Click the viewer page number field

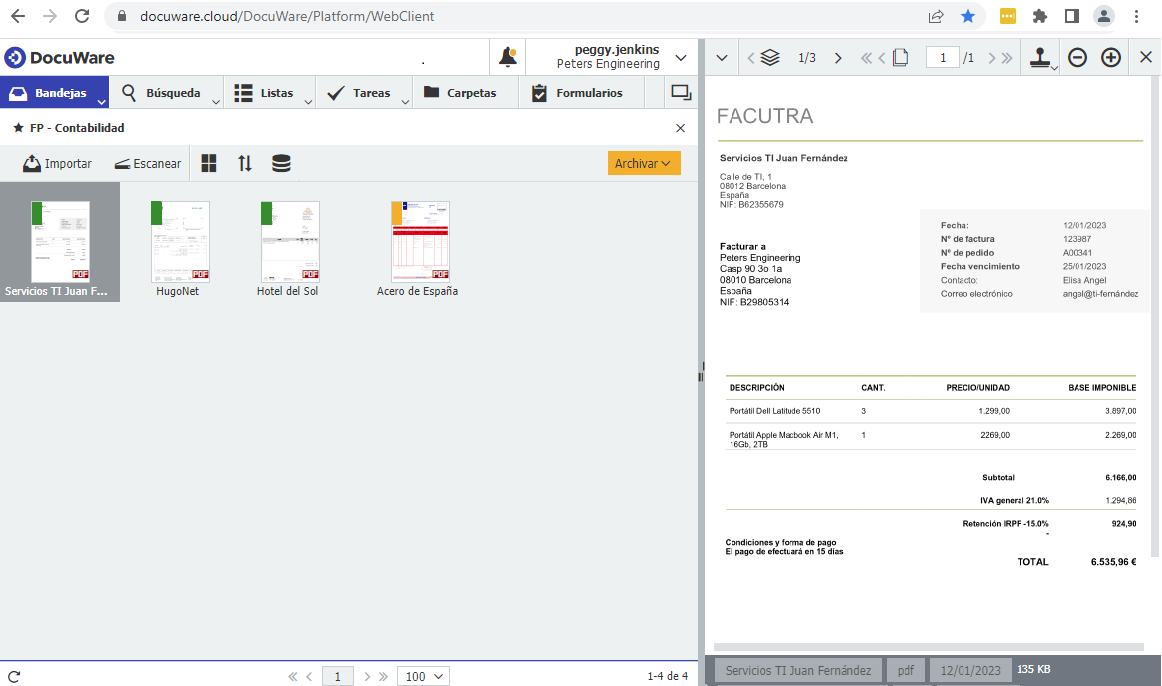click(x=942, y=58)
